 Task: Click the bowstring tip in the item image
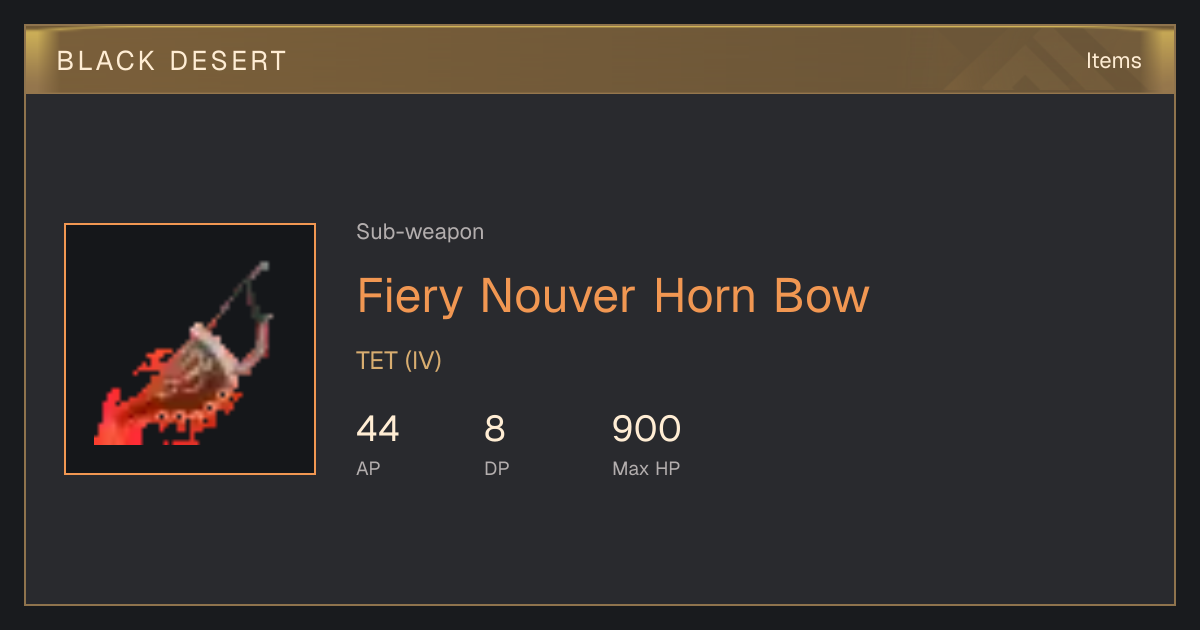click(x=264, y=267)
